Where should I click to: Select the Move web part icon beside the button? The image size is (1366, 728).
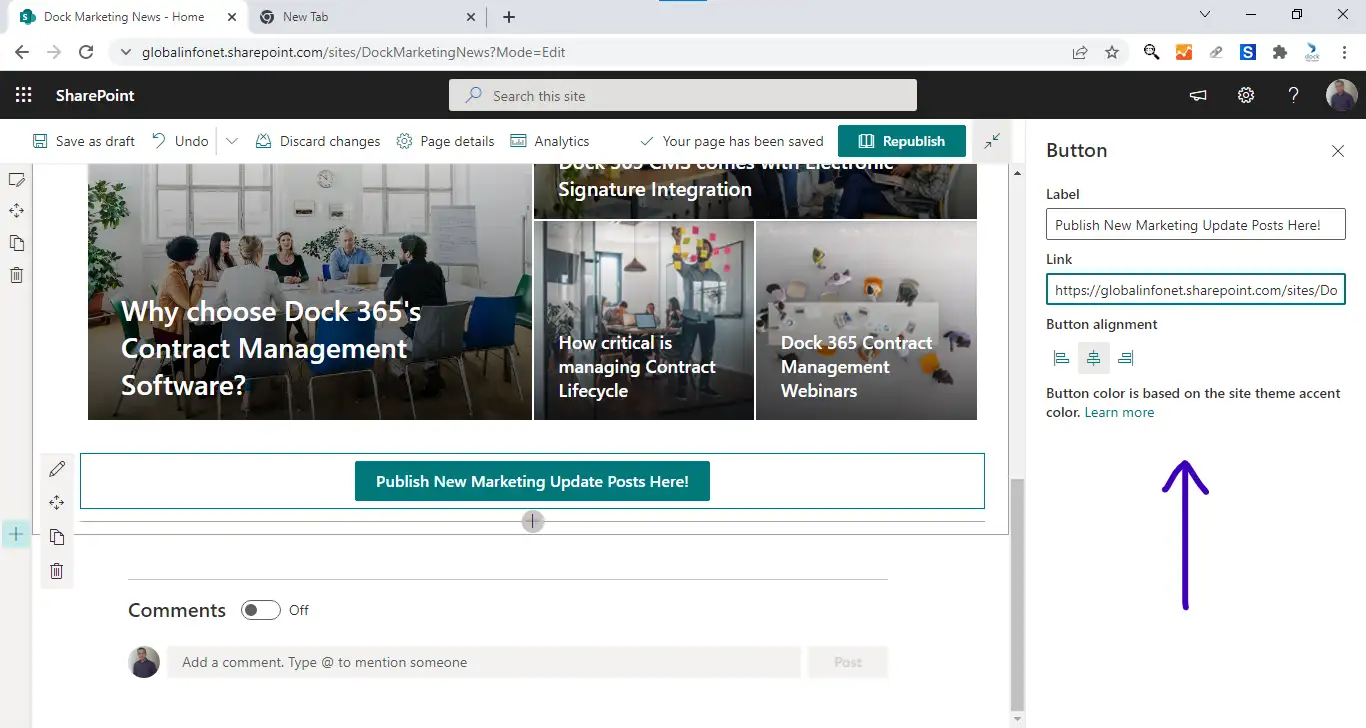coord(57,503)
